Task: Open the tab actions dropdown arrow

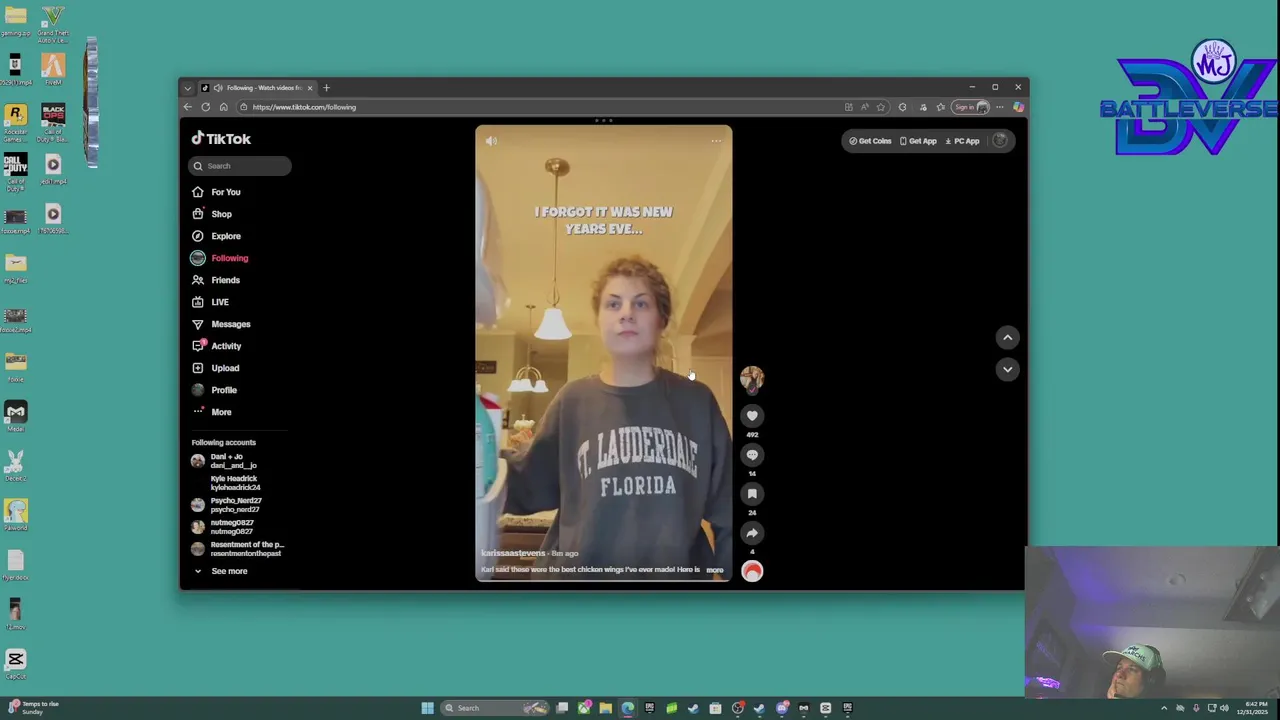Action: coord(187,88)
